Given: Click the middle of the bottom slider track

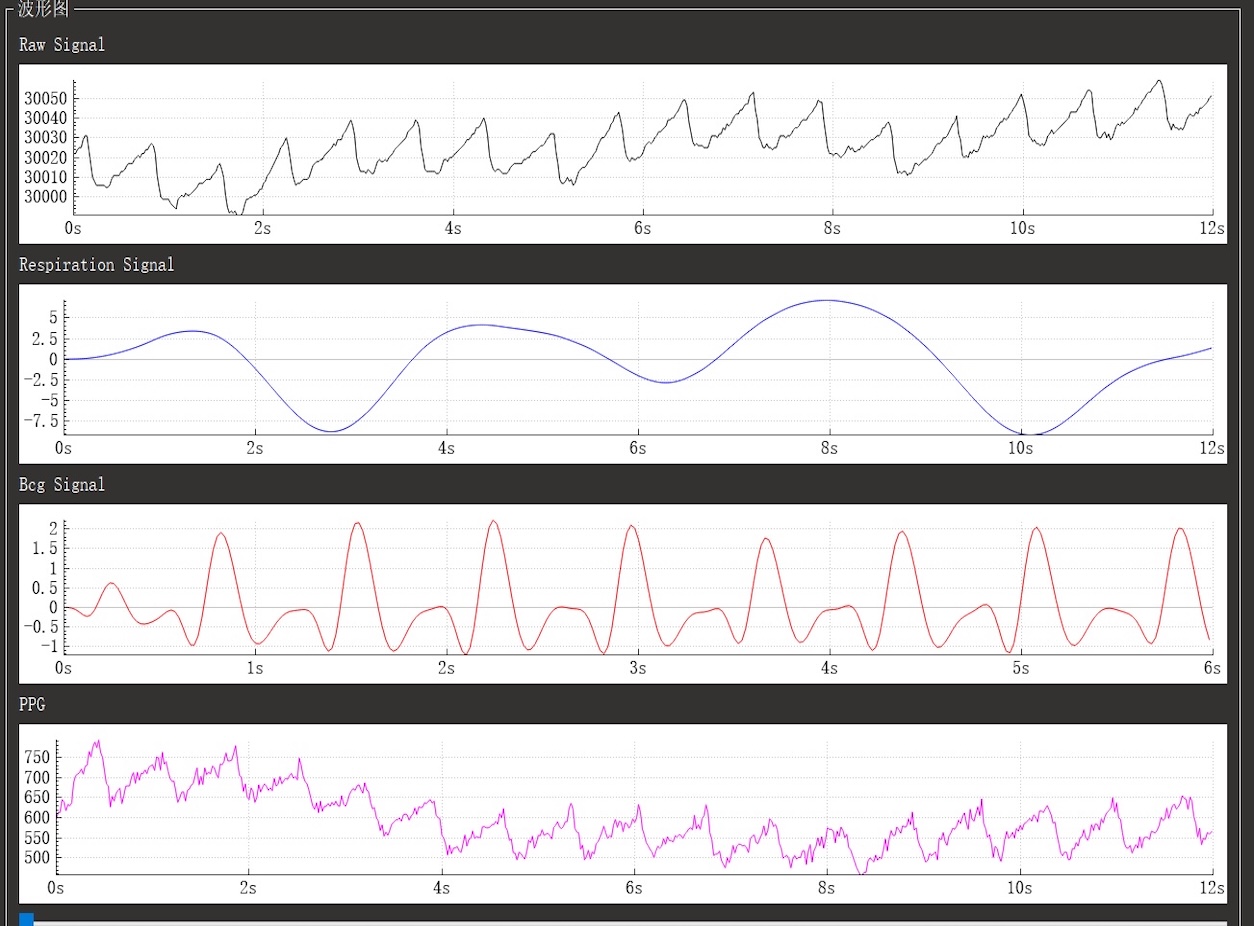Looking at the screenshot, I should click(627, 921).
